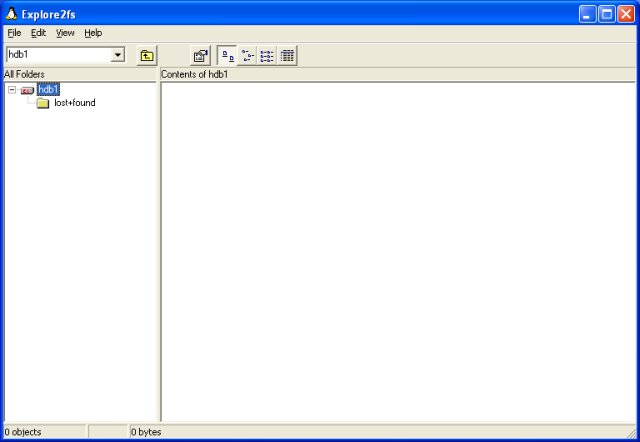Screen dimensions: 640x442
Task: Open the File menu
Action: [14, 33]
